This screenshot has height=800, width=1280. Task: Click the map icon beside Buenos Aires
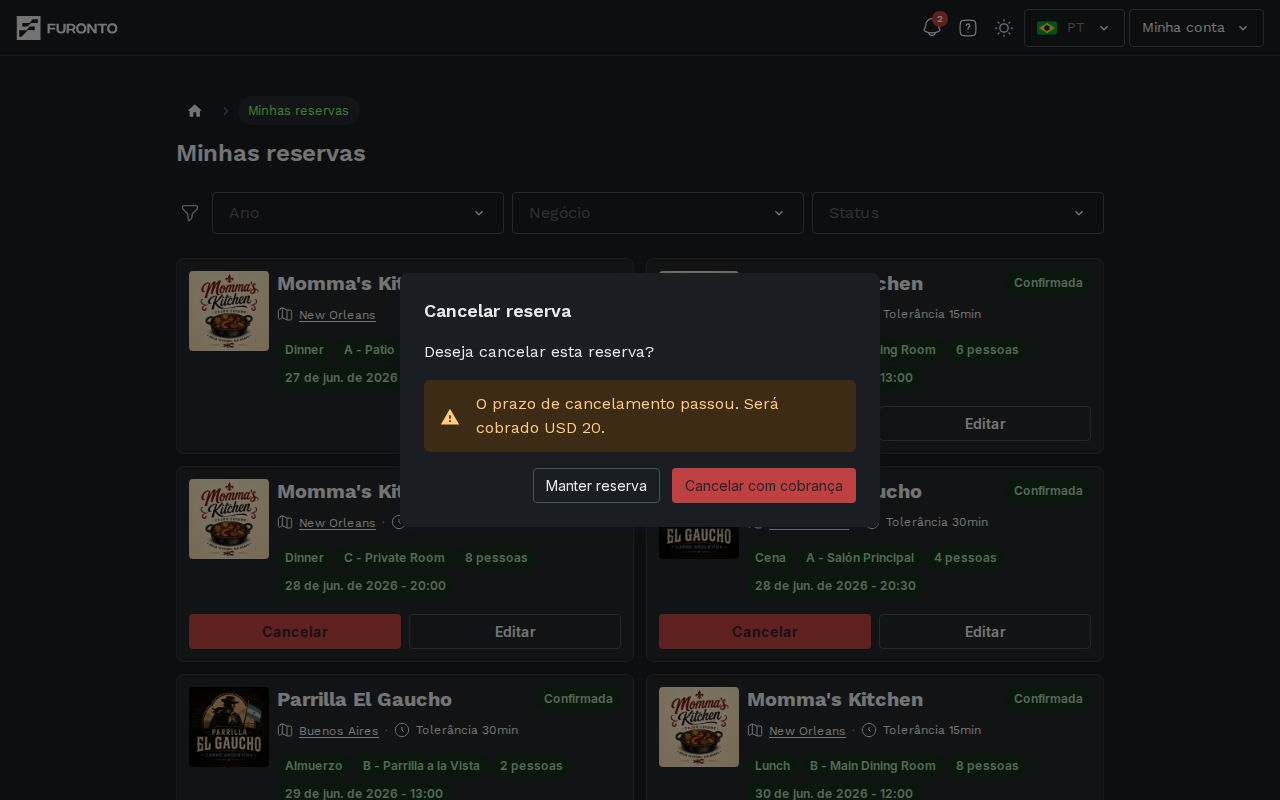coord(285,730)
